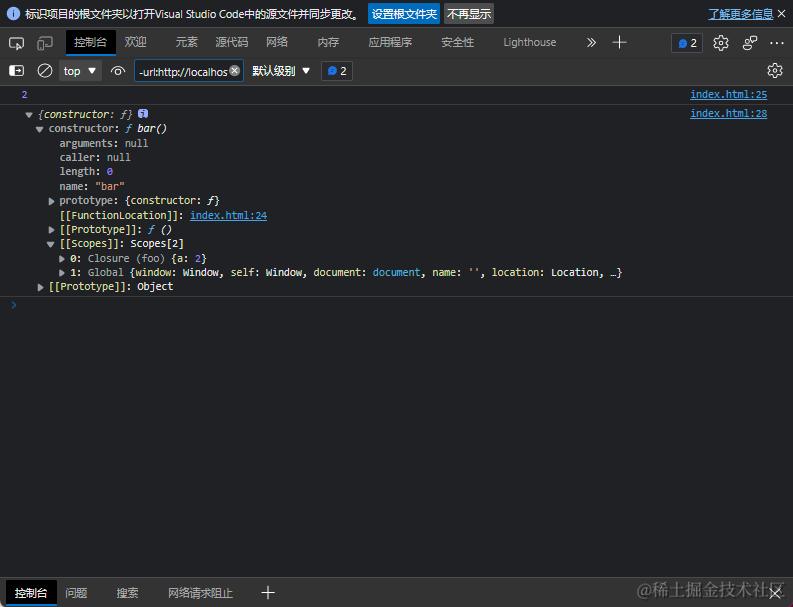
Task: Open the Lighthouse tab
Action: point(530,42)
